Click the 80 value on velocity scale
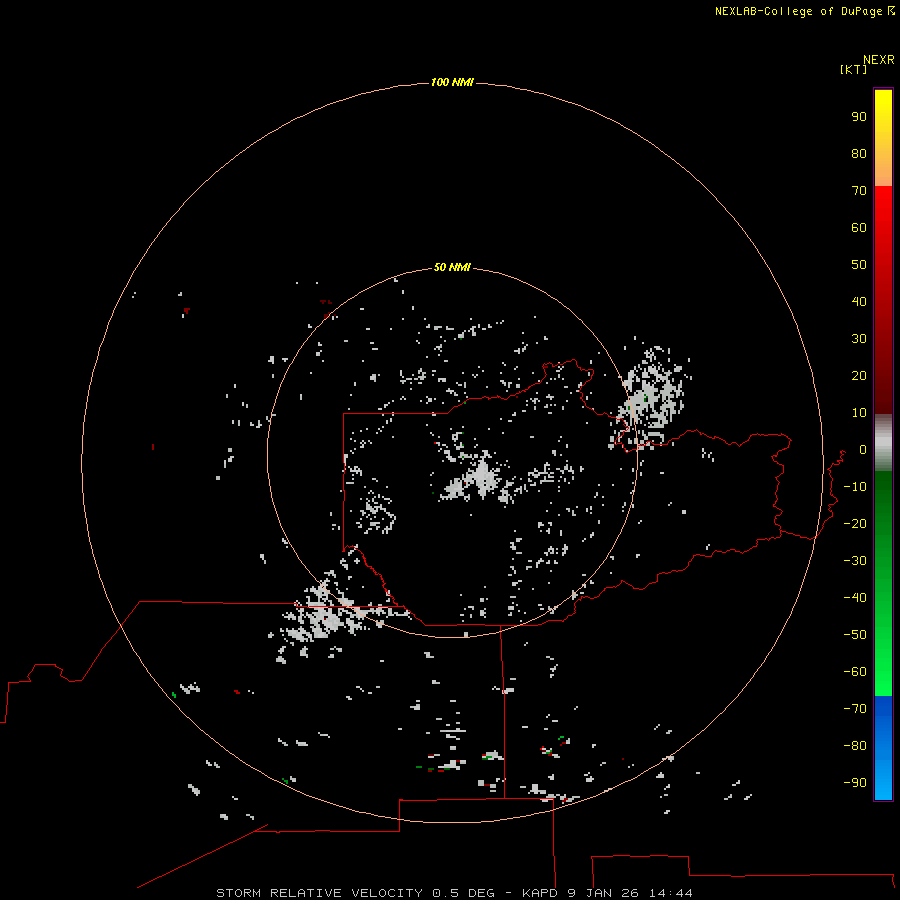The width and height of the screenshot is (900, 900). point(859,153)
